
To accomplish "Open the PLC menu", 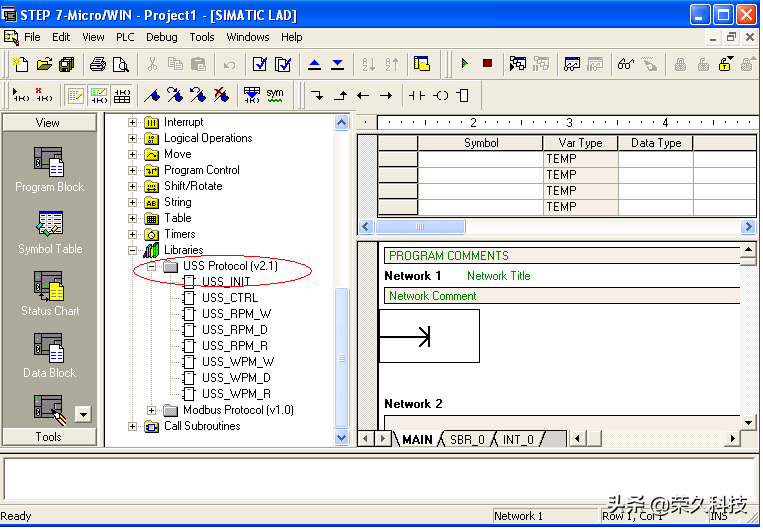I will pos(125,37).
